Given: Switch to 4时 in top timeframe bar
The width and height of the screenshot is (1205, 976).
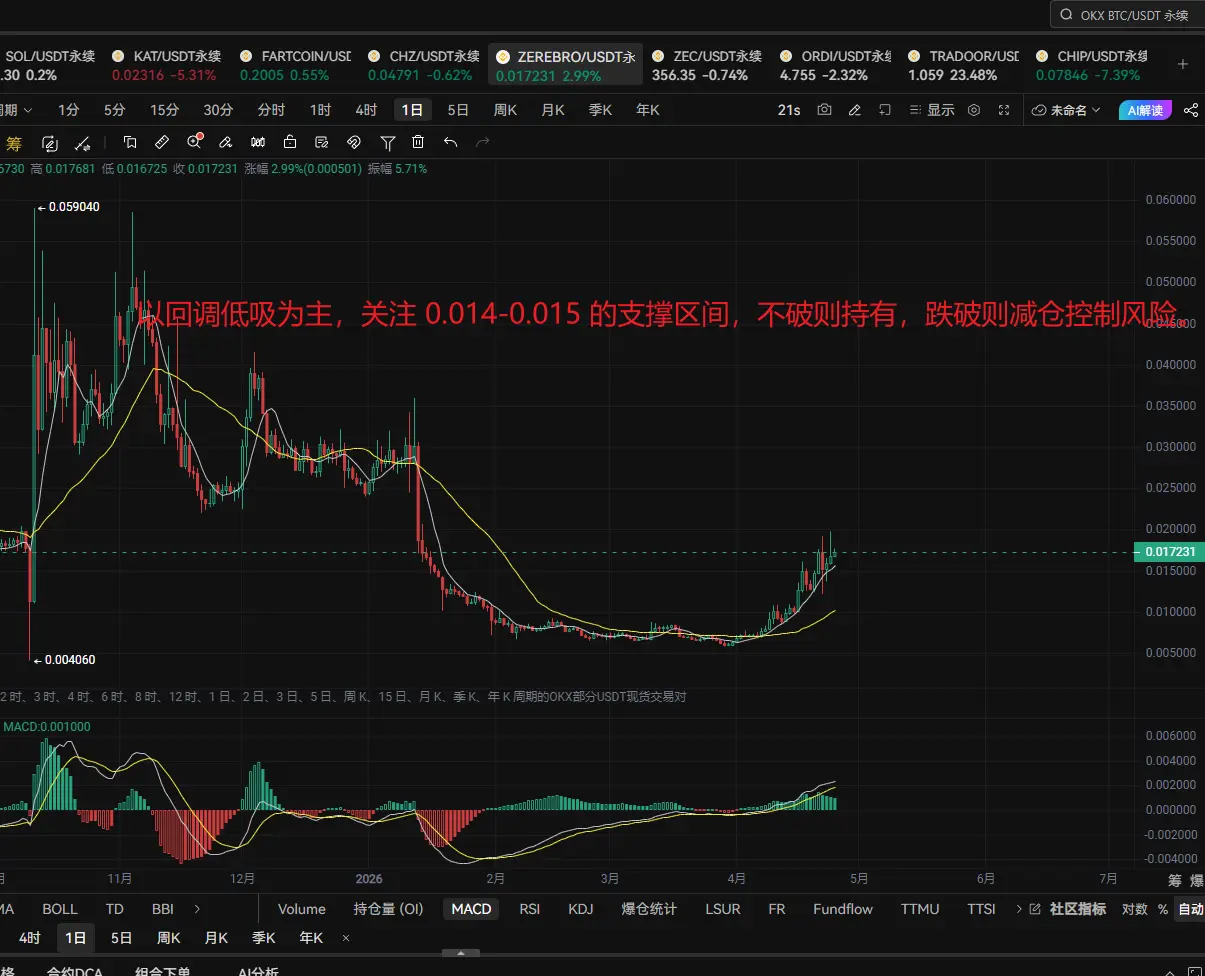Looking at the screenshot, I should pyautogui.click(x=366, y=110).
